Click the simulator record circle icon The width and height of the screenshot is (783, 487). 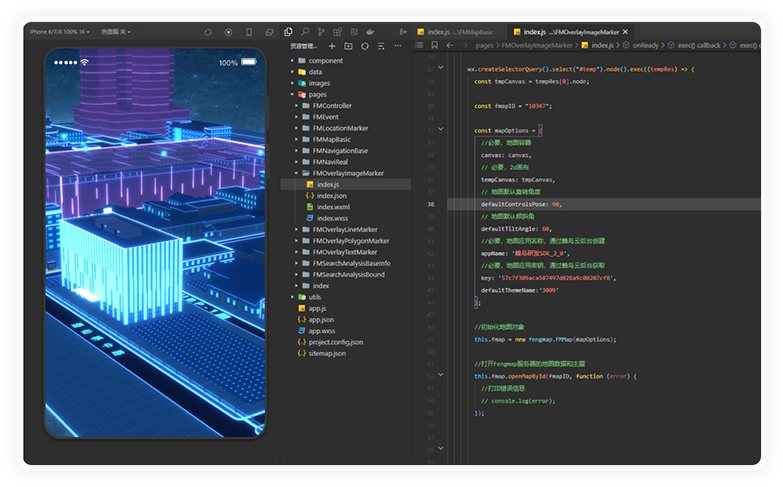[x=228, y=32]
